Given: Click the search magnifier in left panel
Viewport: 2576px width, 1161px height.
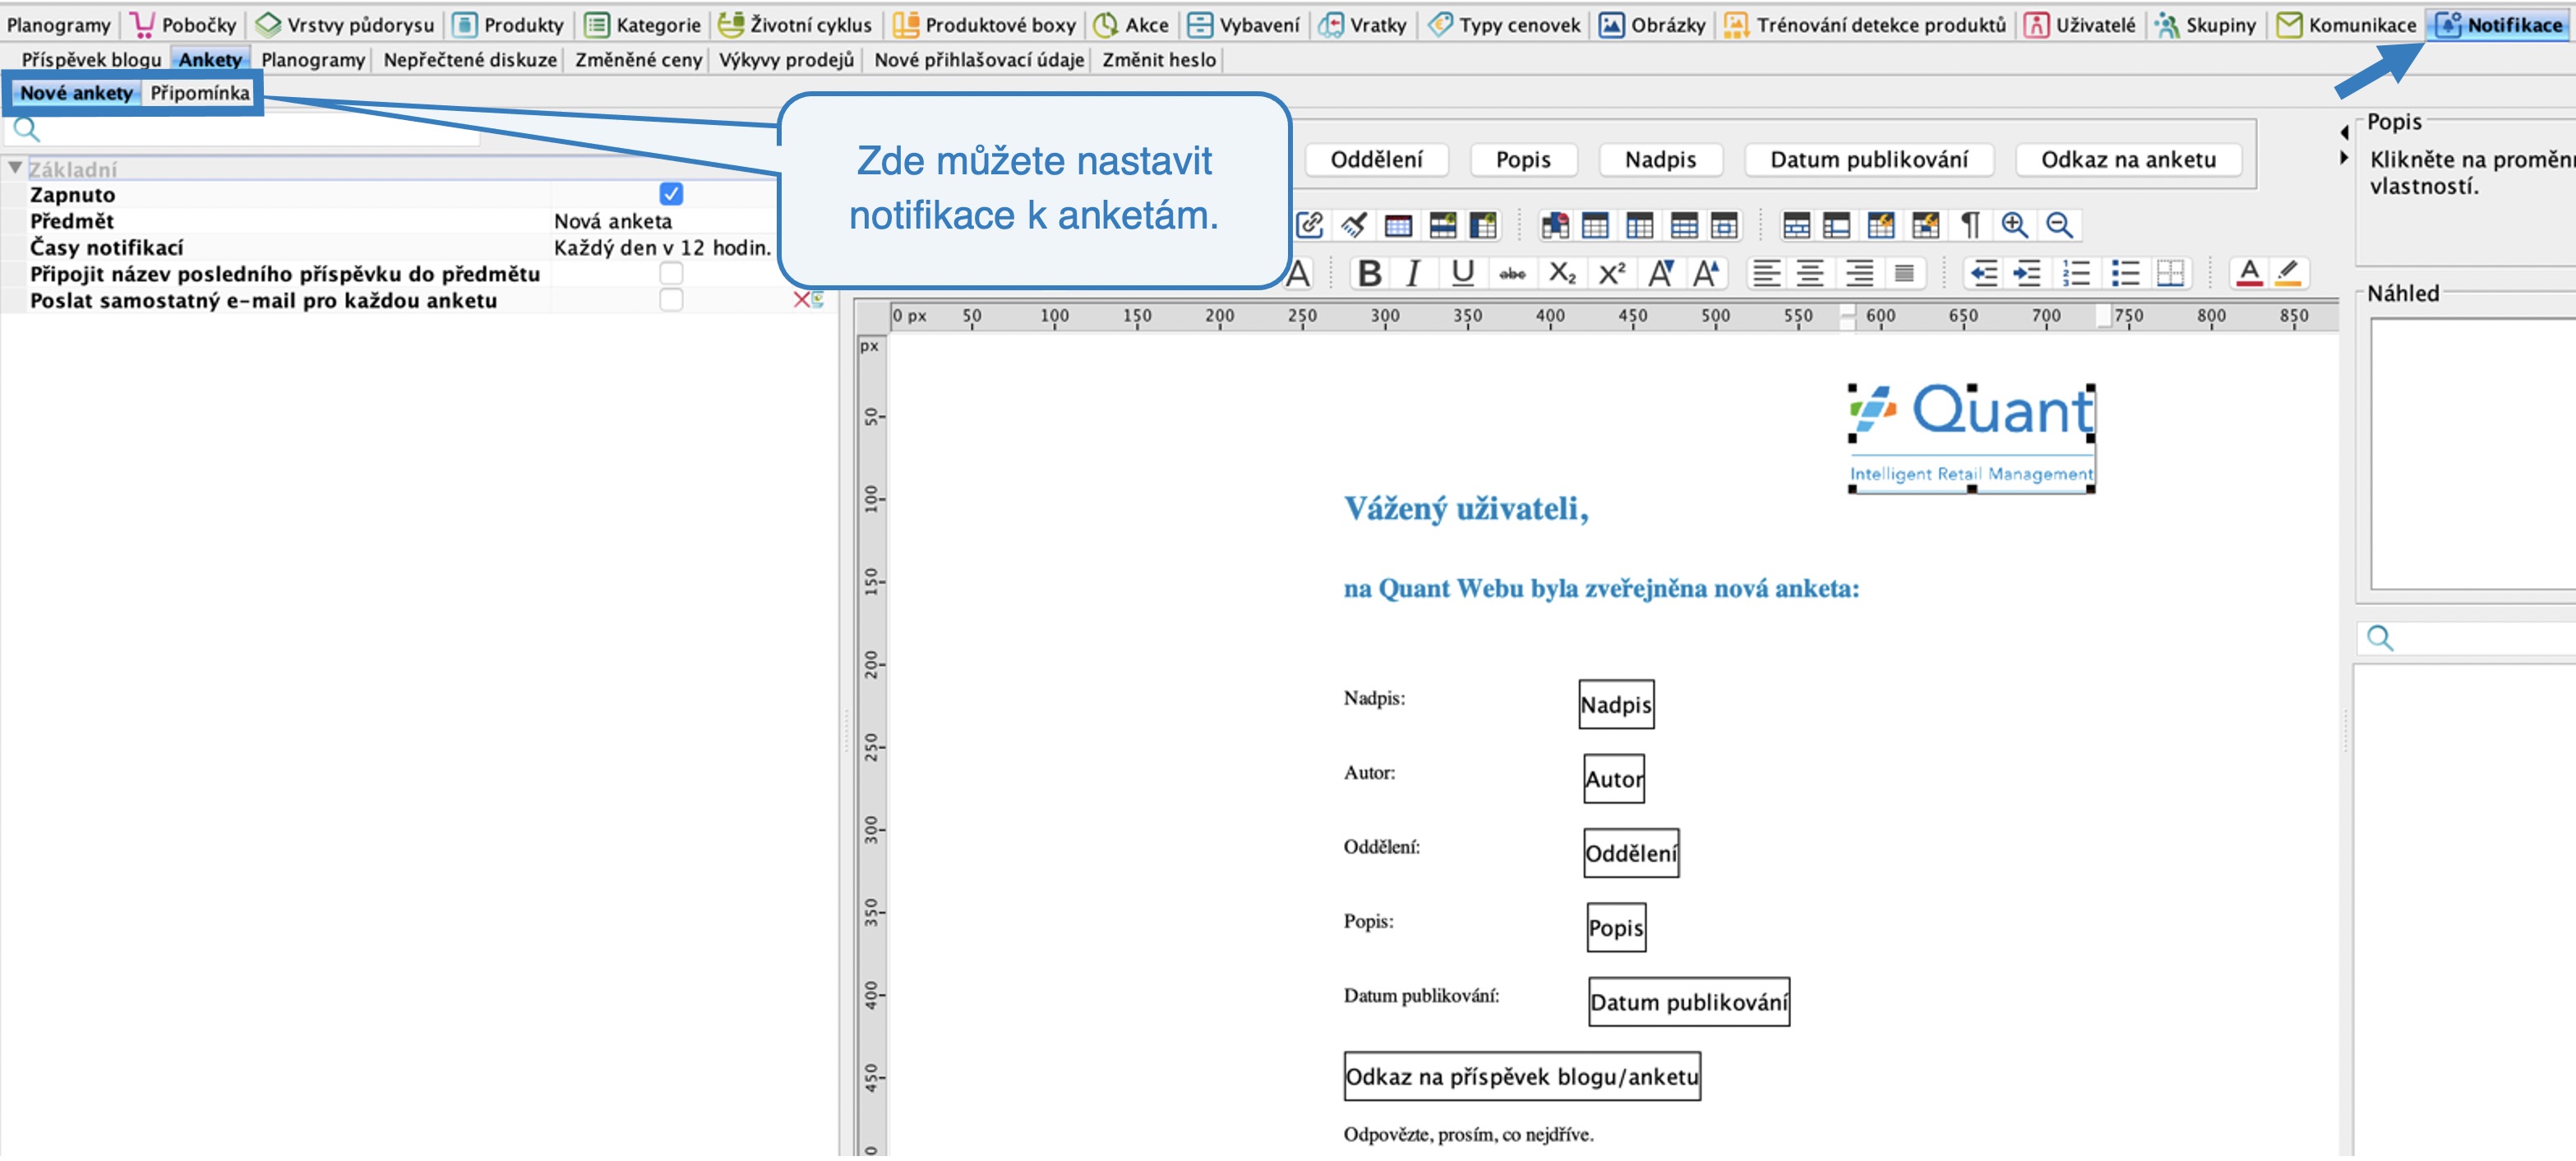Looking at the screenshot, I should 26,129.
